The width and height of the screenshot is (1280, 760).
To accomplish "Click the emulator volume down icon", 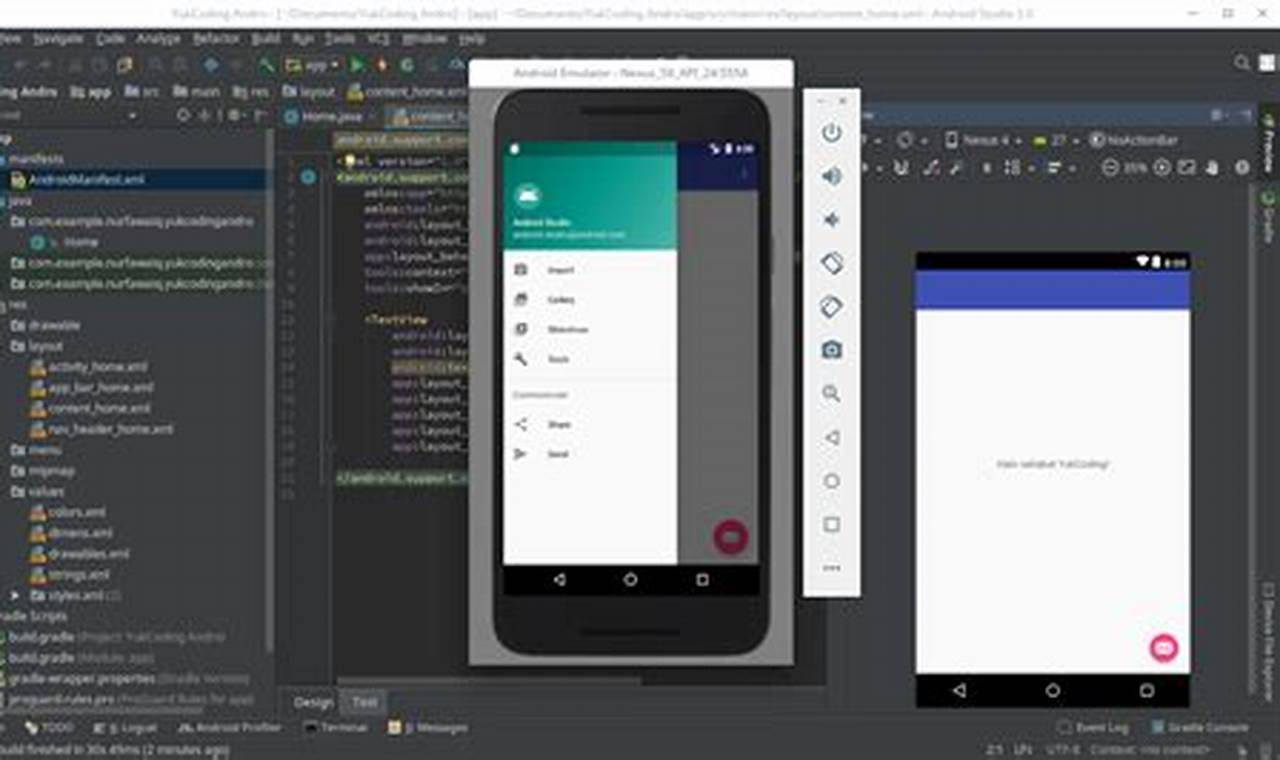I will 831,220.
